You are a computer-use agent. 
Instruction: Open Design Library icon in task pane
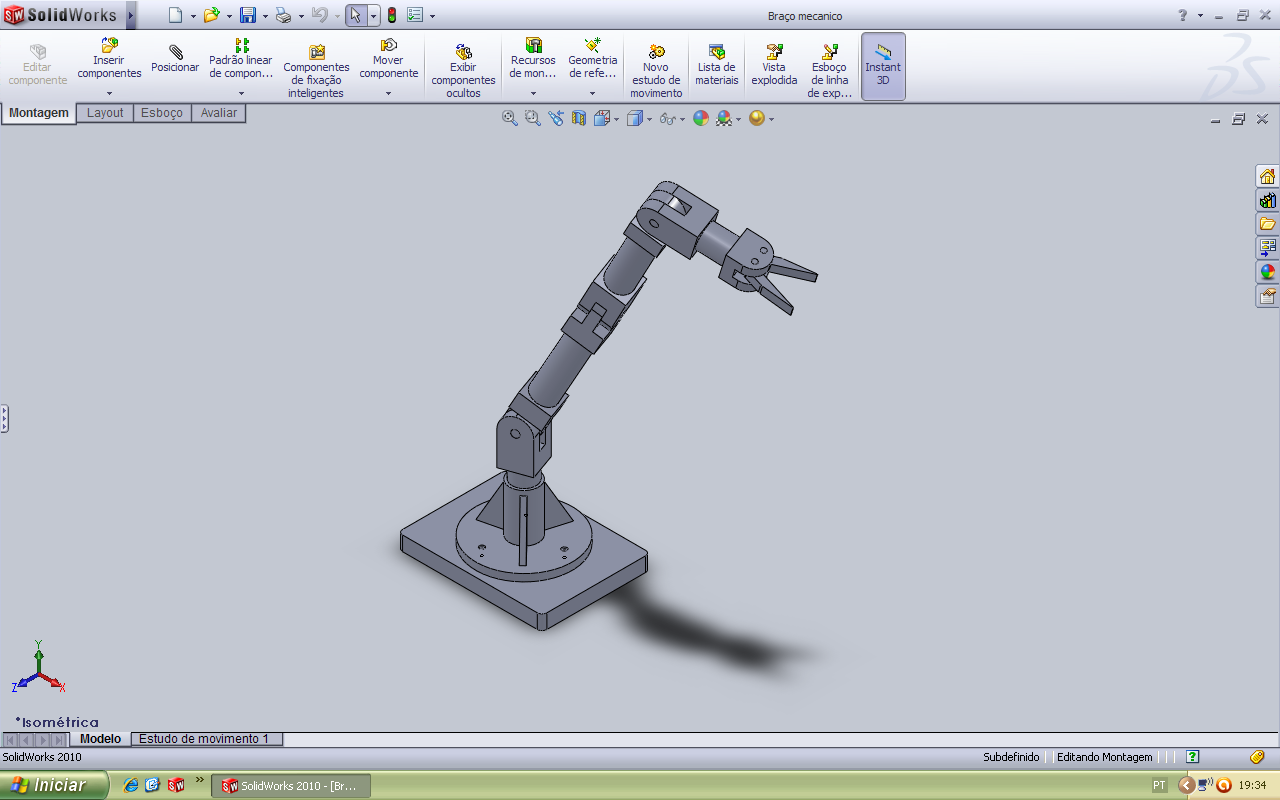tap(1267, 200)
